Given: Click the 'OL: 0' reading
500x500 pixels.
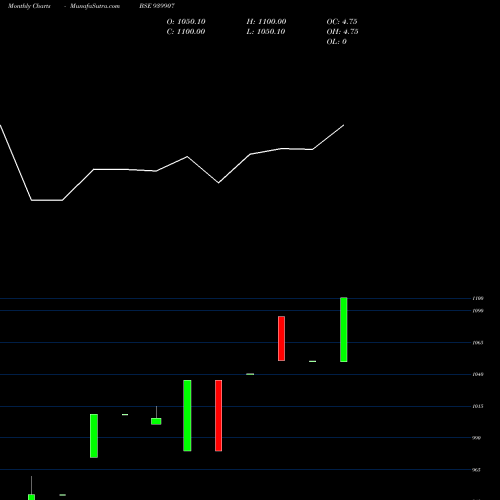Looking at the screenshot, I should (337, 42).
